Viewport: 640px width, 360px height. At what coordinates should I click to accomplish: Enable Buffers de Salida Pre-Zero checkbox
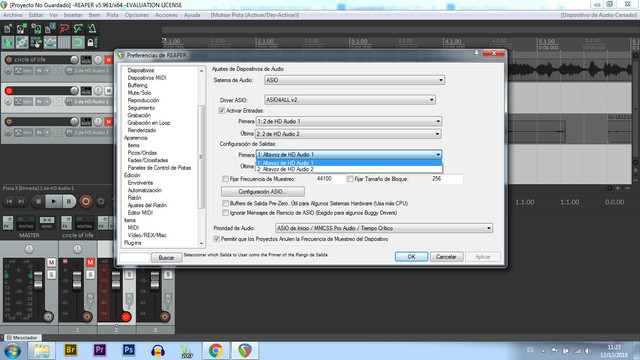(x=225, y=203)
